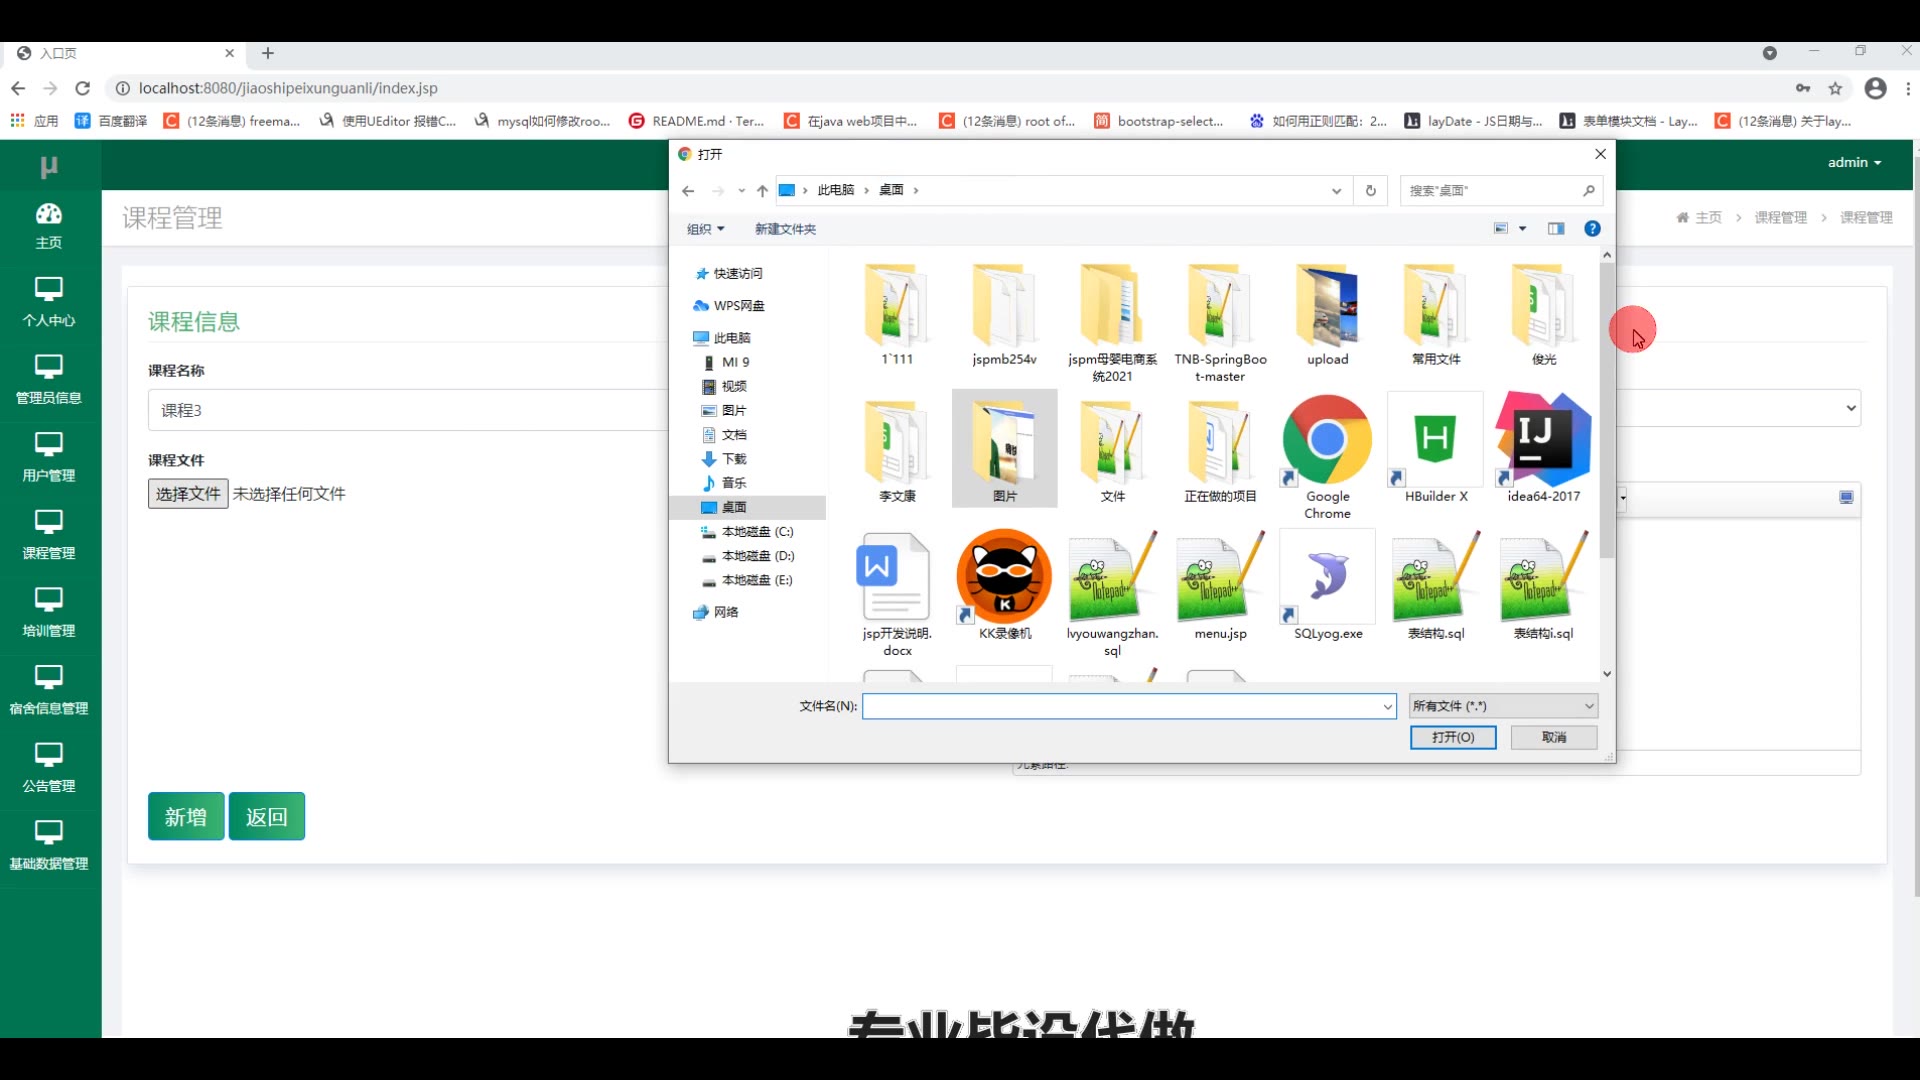Screen dimensions: 1920x1080
Task: Open the view options dropdown arrow
Action: pyautogui.click(x=1523, y=229)
